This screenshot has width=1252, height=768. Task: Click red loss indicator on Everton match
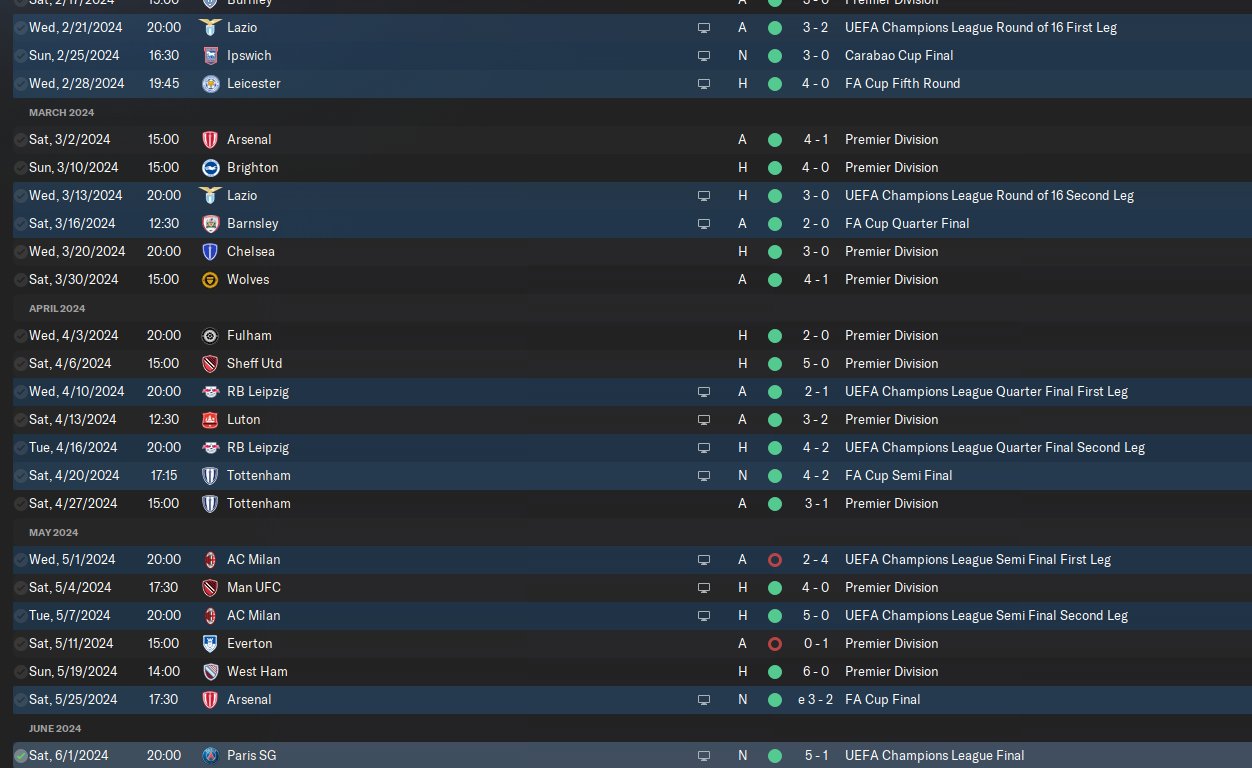774,643
